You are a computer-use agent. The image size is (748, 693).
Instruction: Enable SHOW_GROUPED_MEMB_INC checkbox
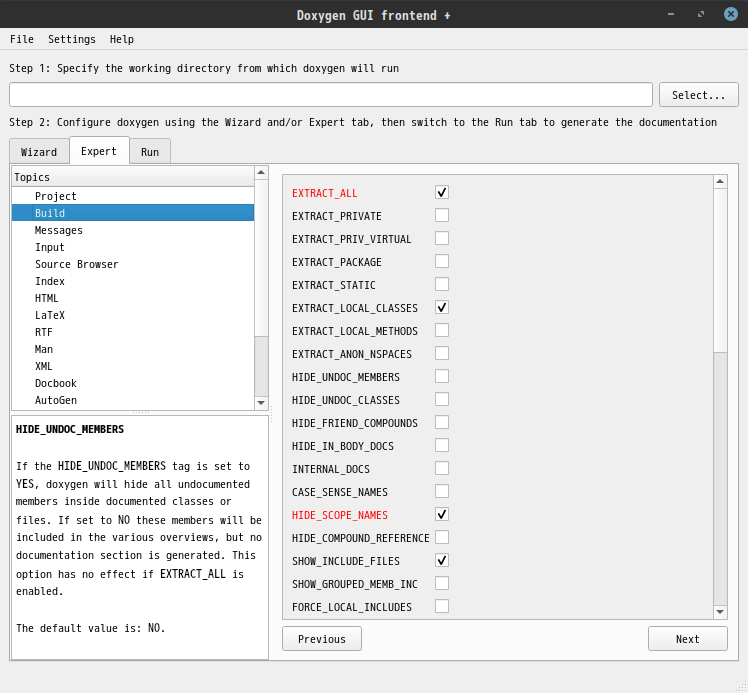pos(442,583)
